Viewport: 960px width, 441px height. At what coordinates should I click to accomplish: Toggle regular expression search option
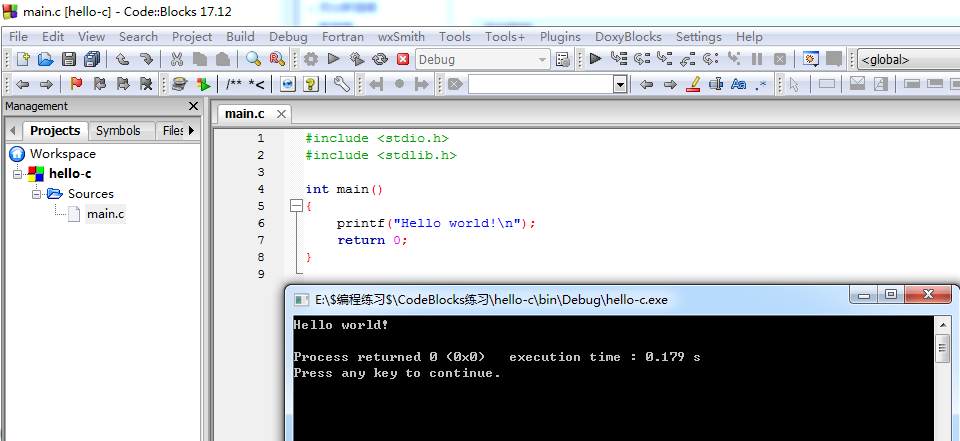pos(761,84)
